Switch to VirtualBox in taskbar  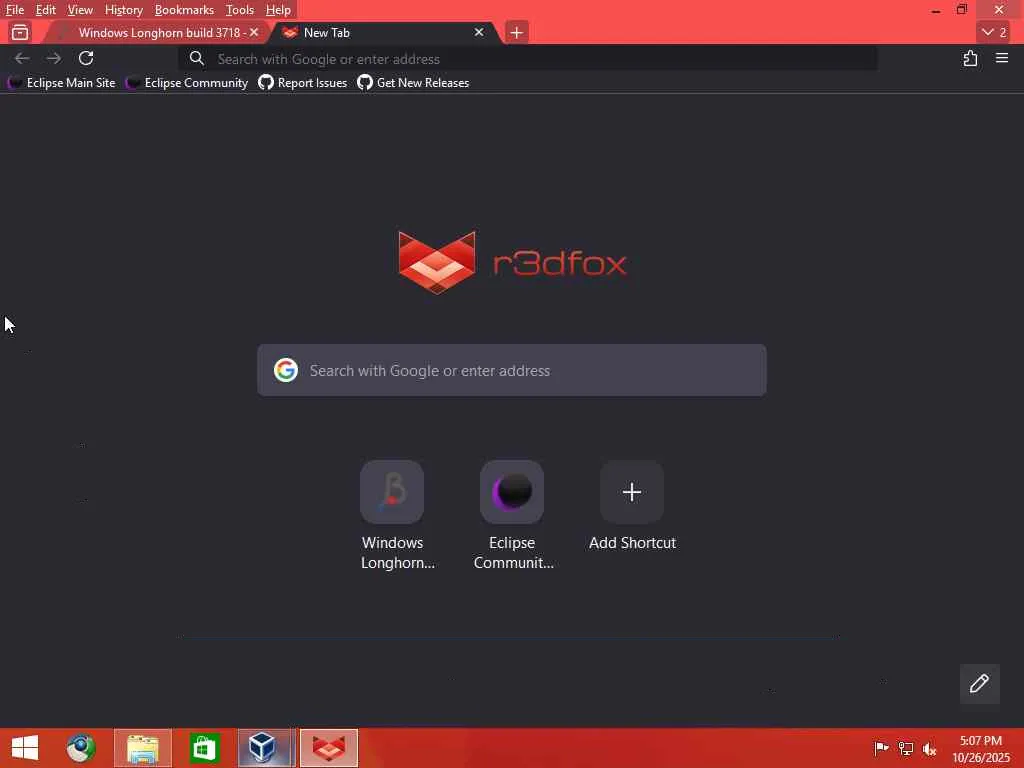[266, 748]
